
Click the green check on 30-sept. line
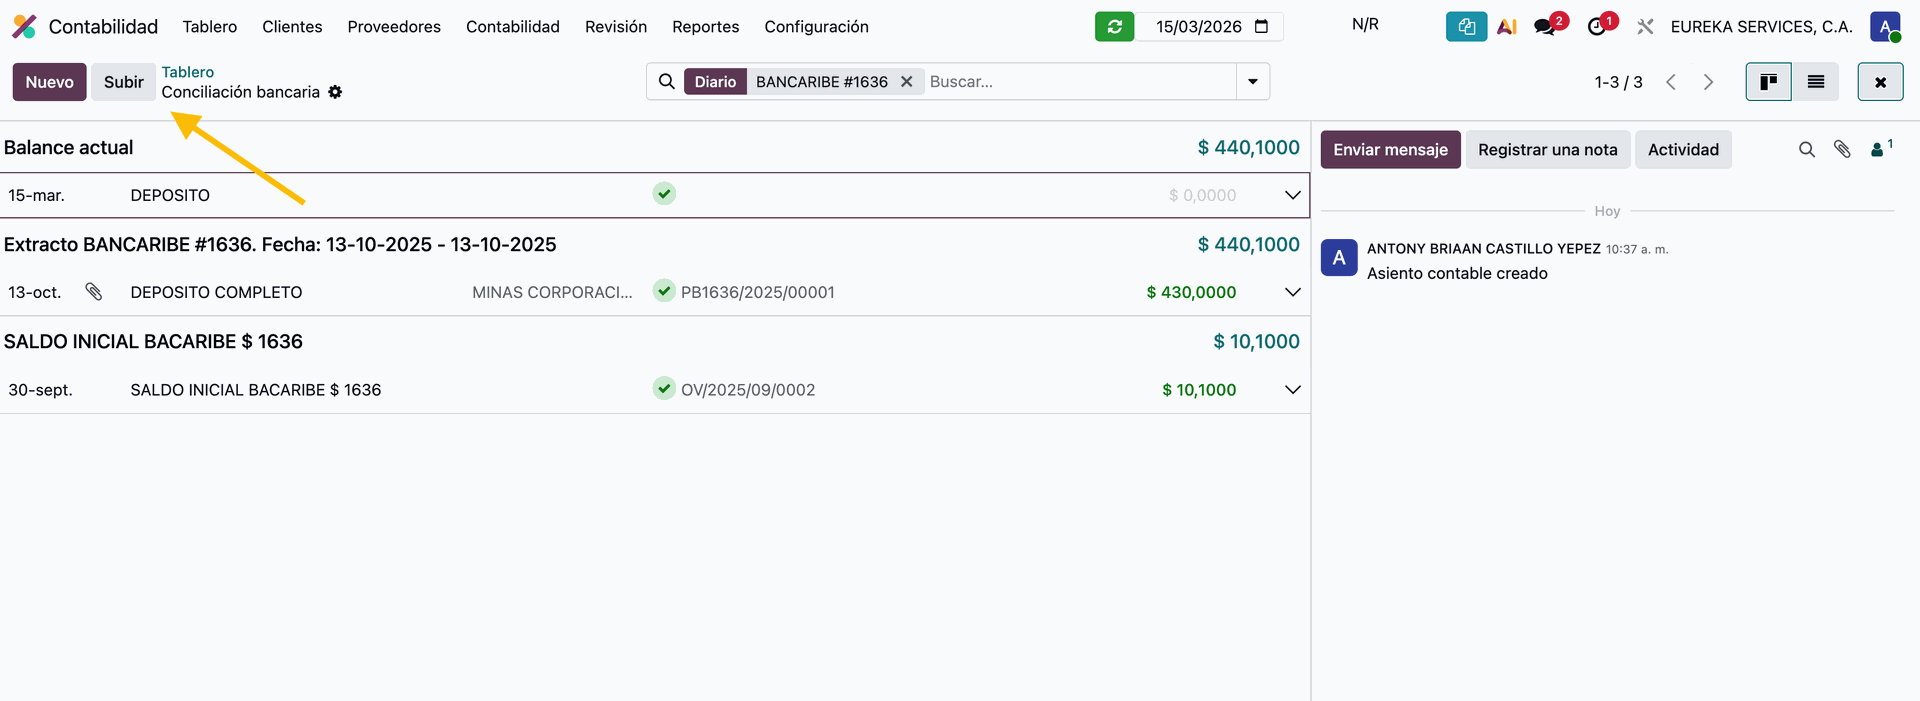point(664,388)
